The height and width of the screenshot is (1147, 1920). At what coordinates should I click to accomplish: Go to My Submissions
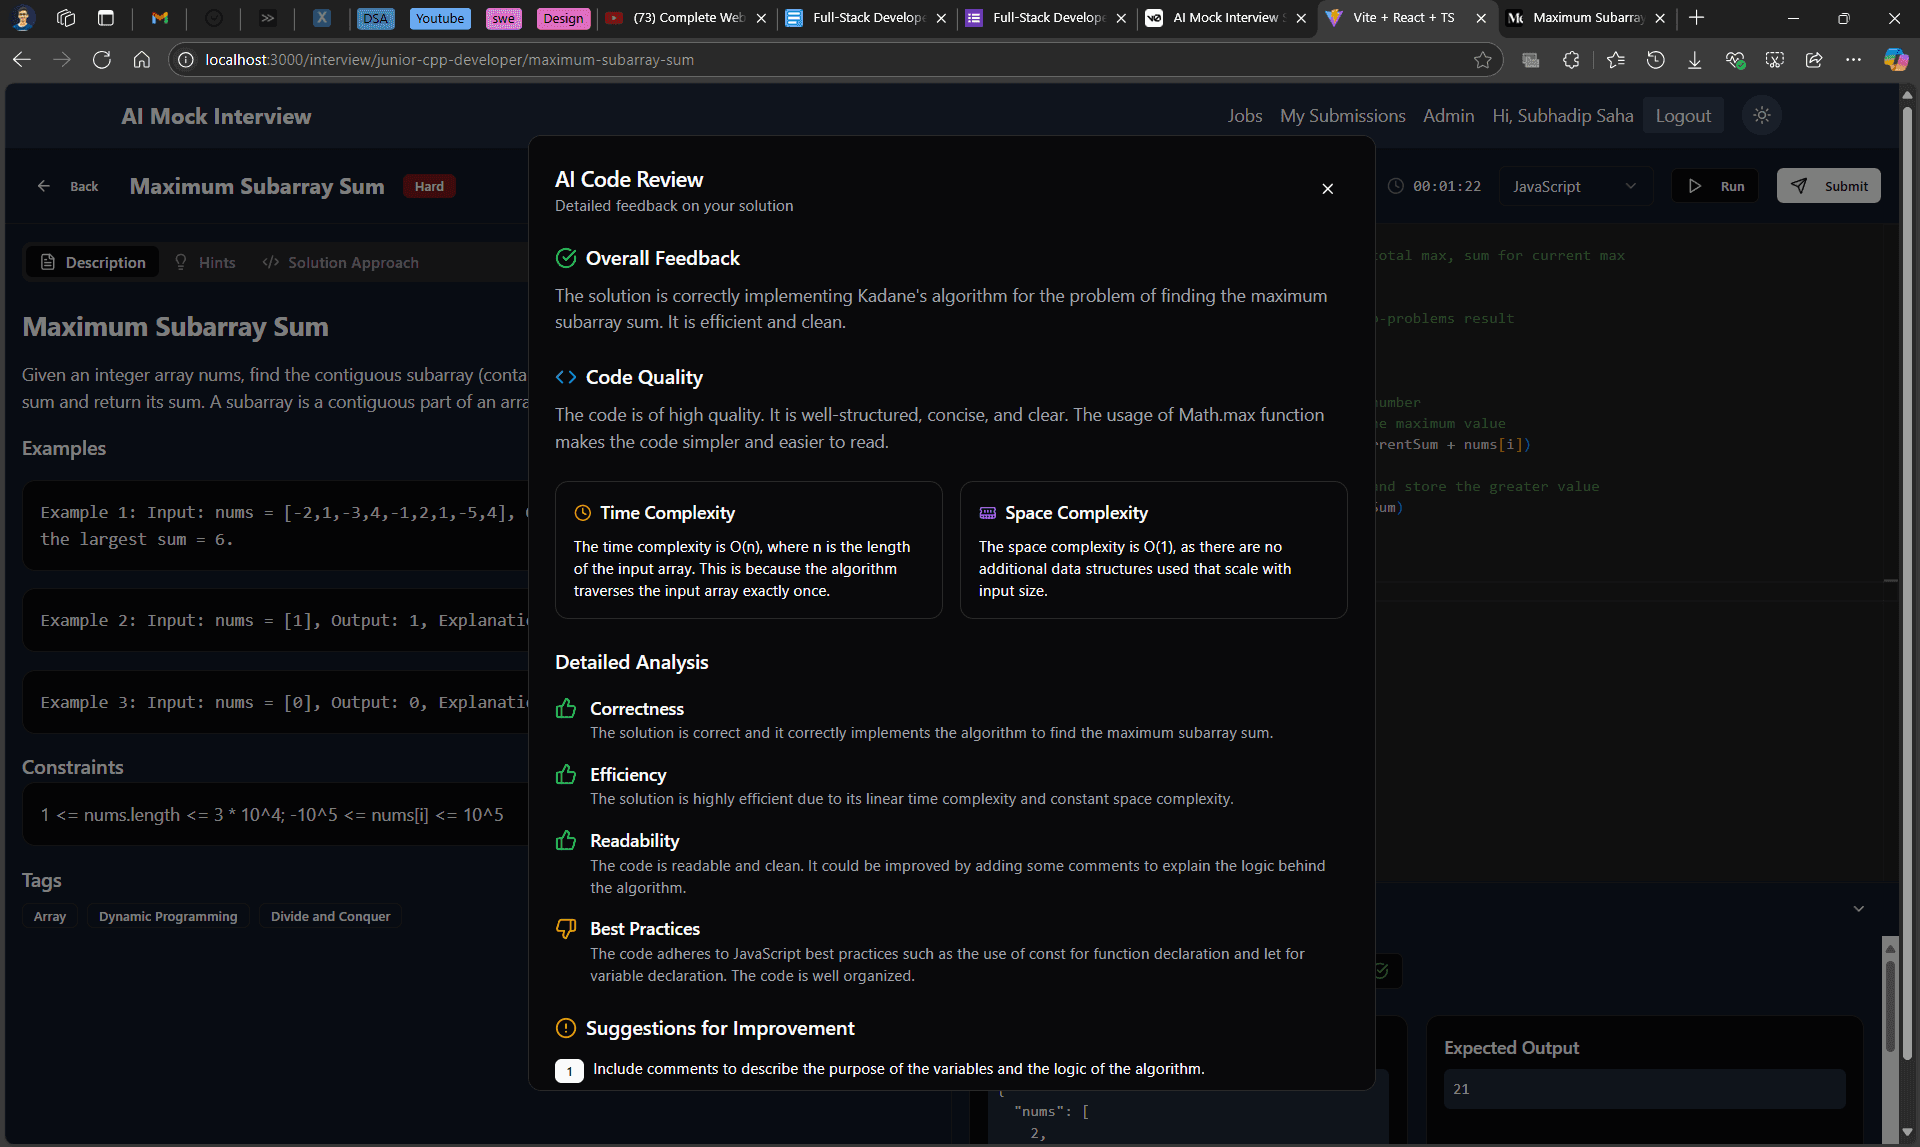coord(1342,116)
